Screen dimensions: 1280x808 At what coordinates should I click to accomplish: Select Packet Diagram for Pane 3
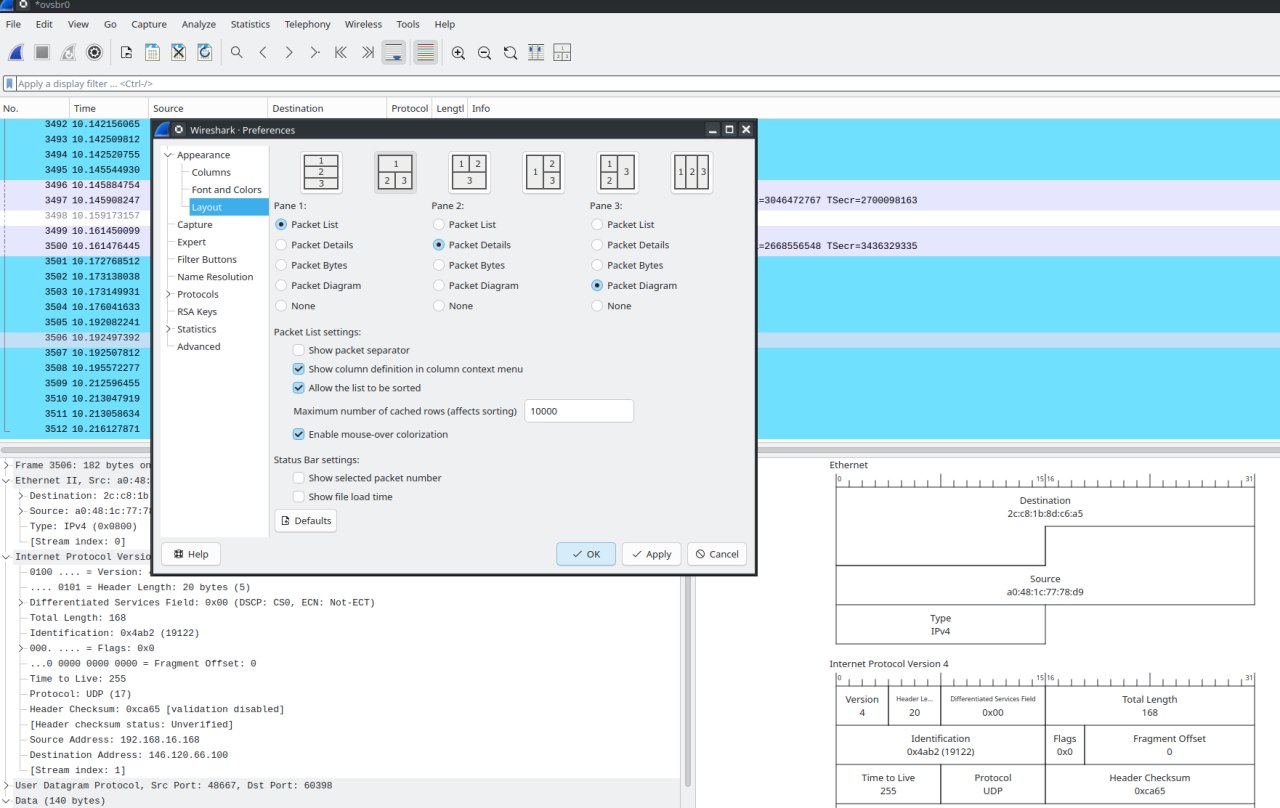[597, 286]
